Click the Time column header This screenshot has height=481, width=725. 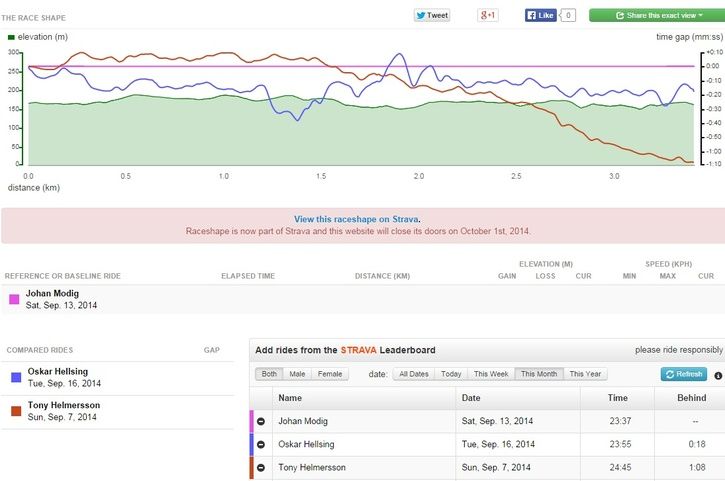(x=617, y=398)
